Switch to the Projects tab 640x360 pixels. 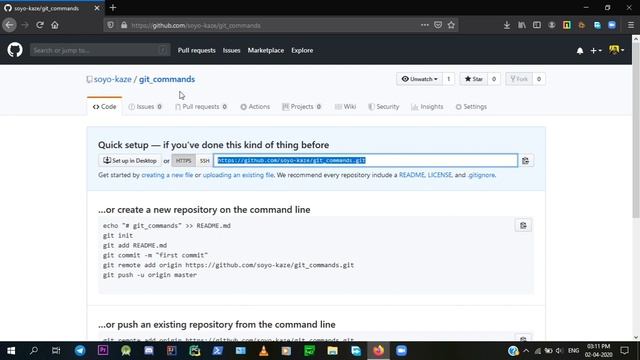tap(302, 107)
